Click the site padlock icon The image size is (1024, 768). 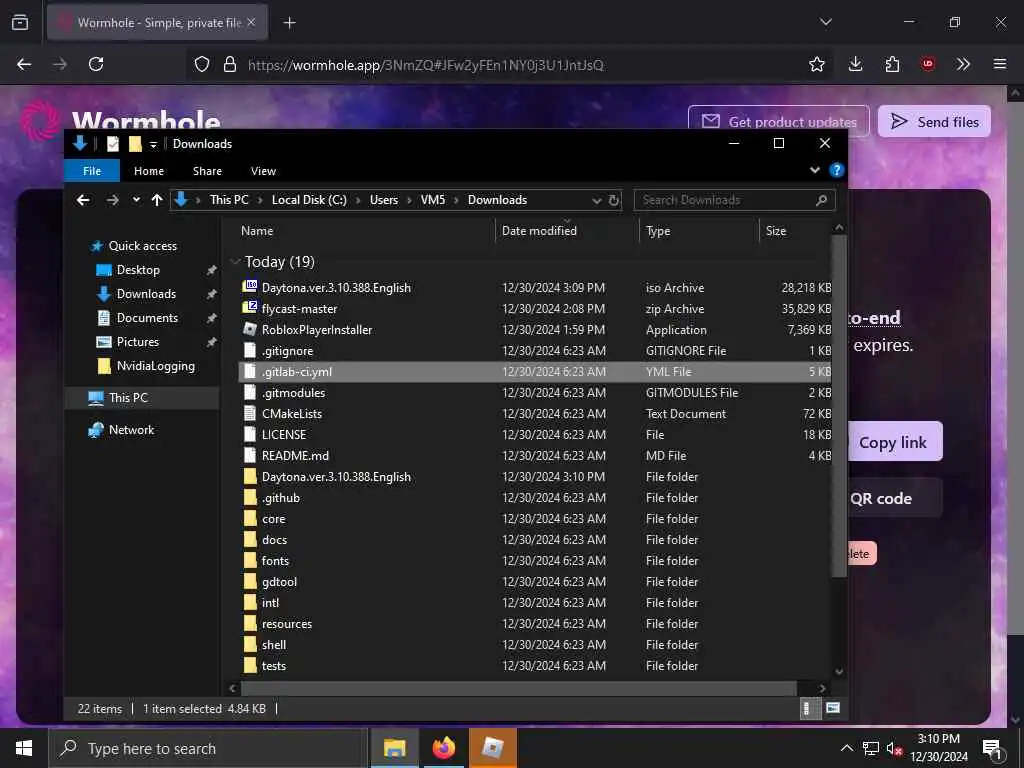[229, 64]
